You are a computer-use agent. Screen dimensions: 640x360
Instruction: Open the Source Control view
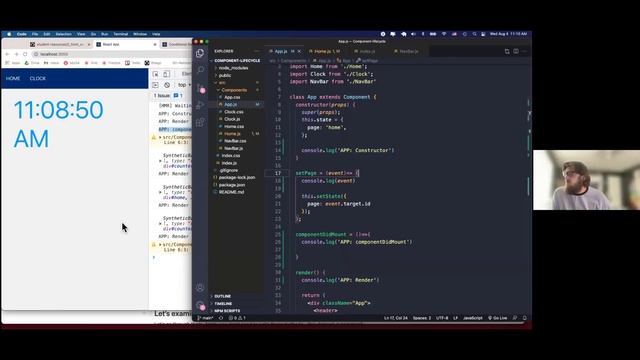click(x=200, y=87)
